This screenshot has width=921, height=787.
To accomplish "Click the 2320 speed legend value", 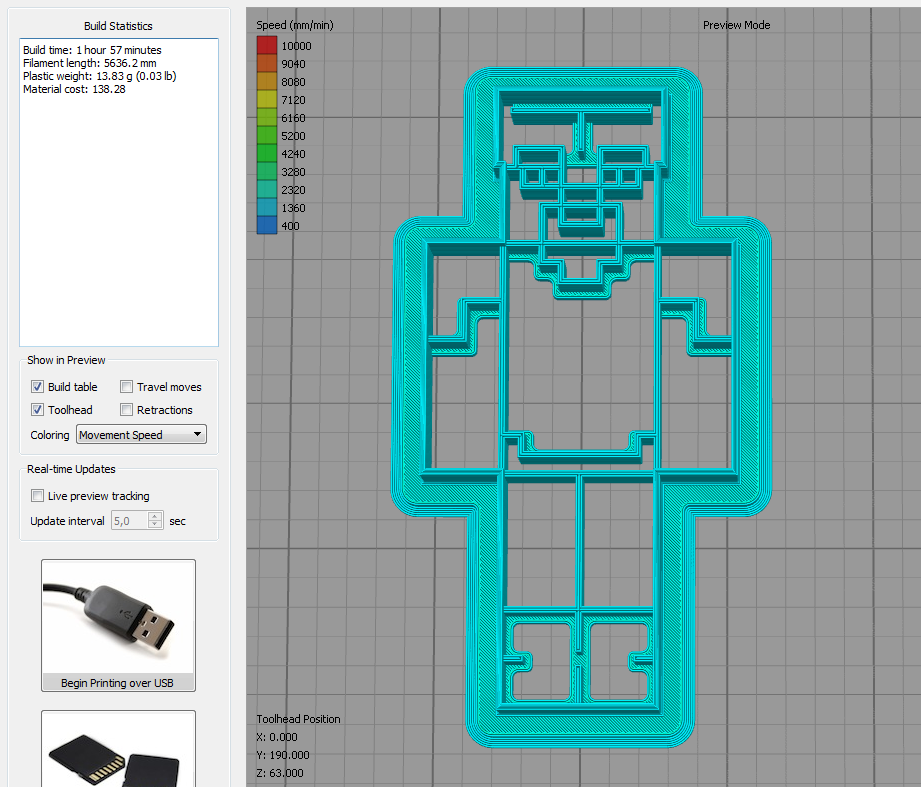I will [x=293, y=190].
